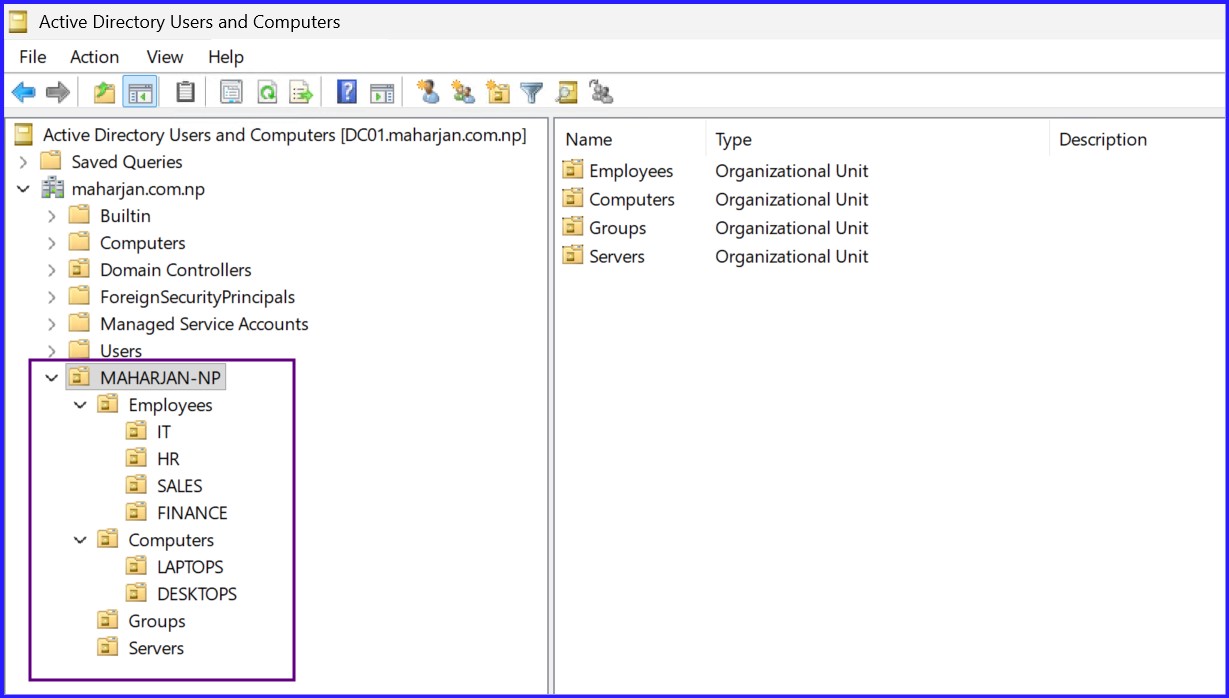Viewport: 1229px width, 698px height.
Task: Click the Find Objects magnifier toolbar icon
Action: point(565,92)
